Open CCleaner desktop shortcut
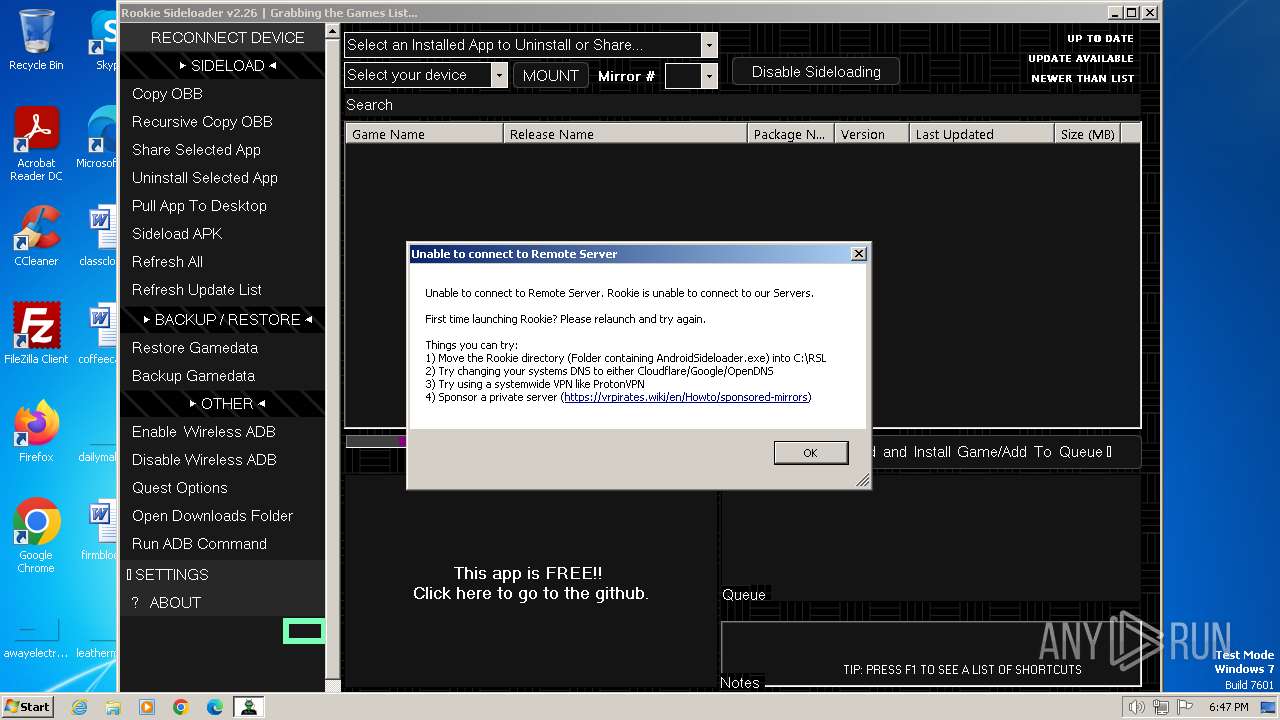 click(36, 236)
